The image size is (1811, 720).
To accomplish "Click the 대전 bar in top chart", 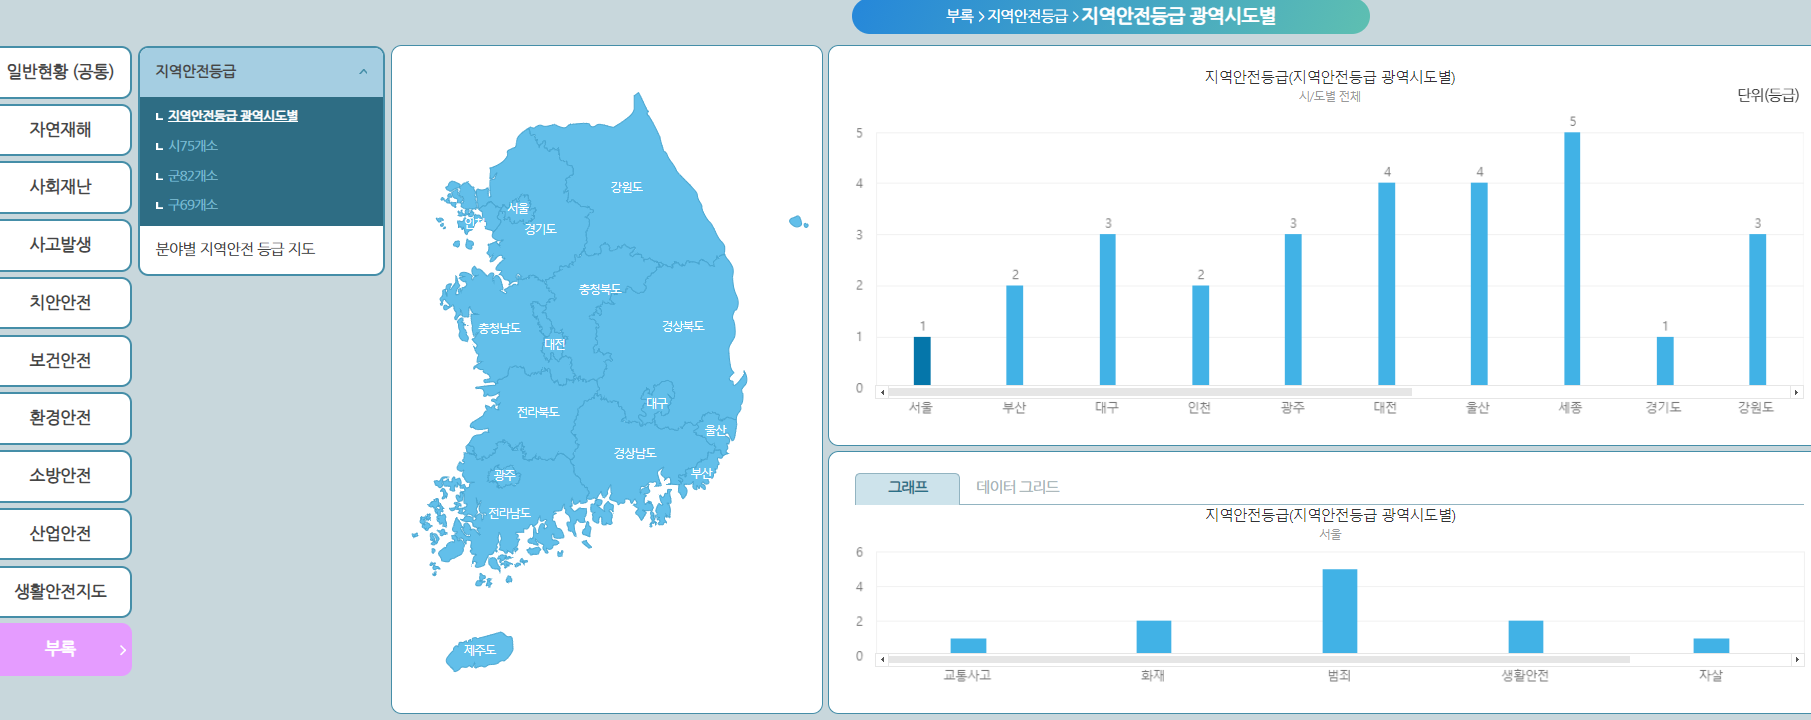I will [1387, 284].
